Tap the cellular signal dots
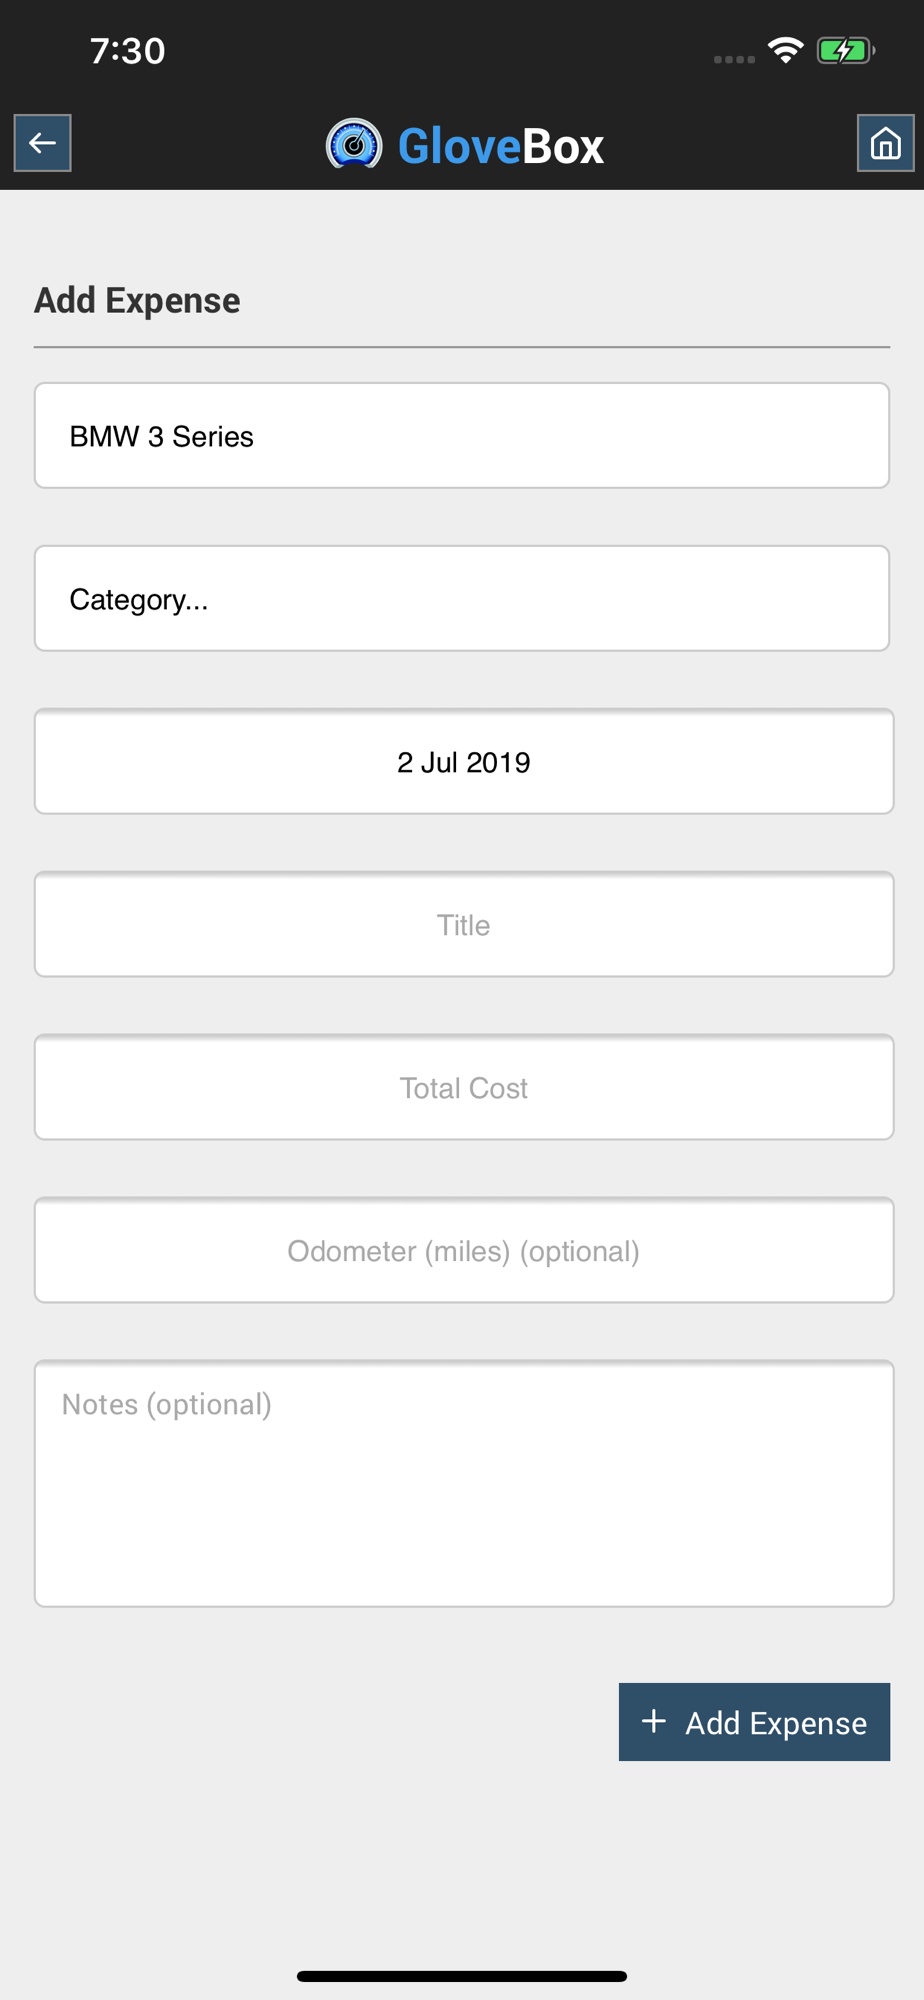 [x=734, y=59]
